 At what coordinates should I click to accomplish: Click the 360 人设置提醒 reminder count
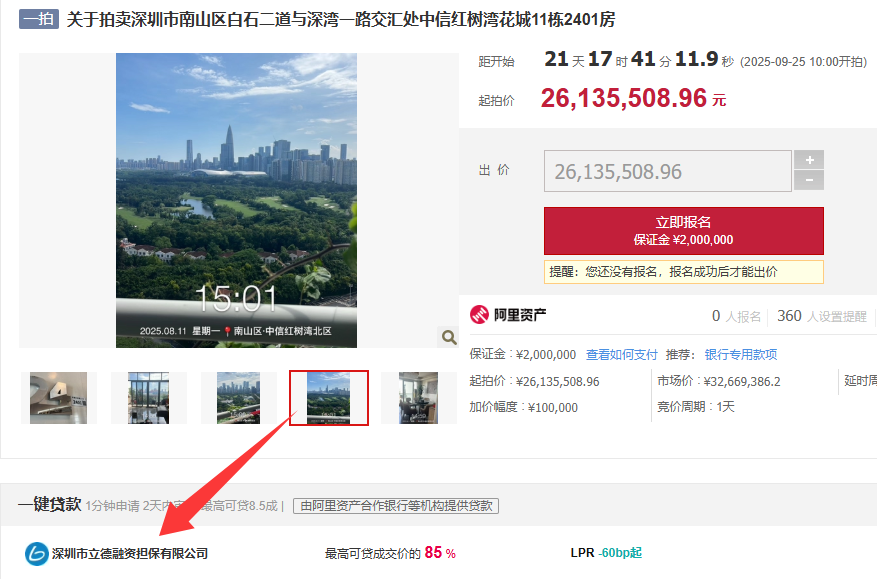pyautogui.click(x=822, y=316)
